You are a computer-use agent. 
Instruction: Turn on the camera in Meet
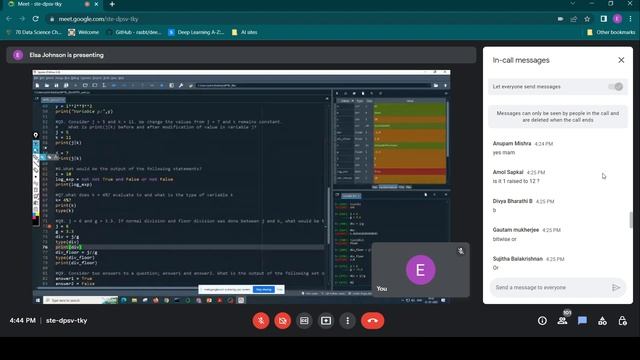pos(282,321)
